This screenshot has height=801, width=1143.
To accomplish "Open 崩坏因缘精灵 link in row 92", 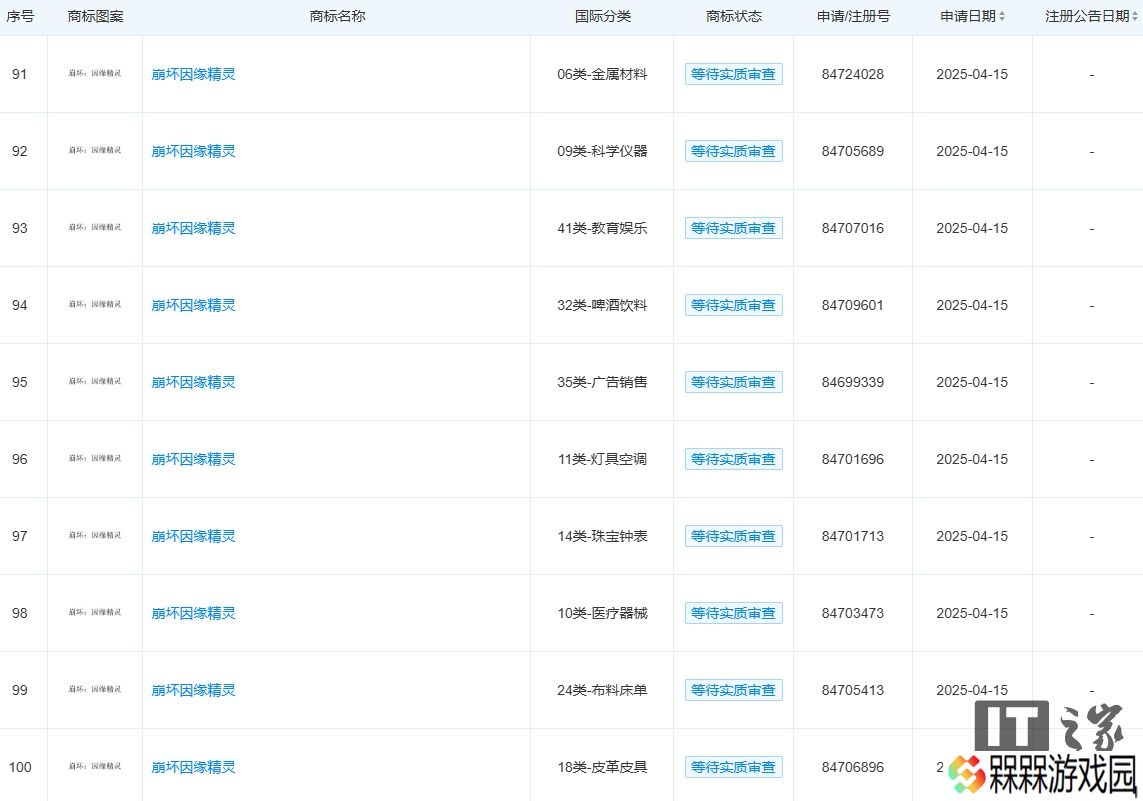I will [193, 151].
